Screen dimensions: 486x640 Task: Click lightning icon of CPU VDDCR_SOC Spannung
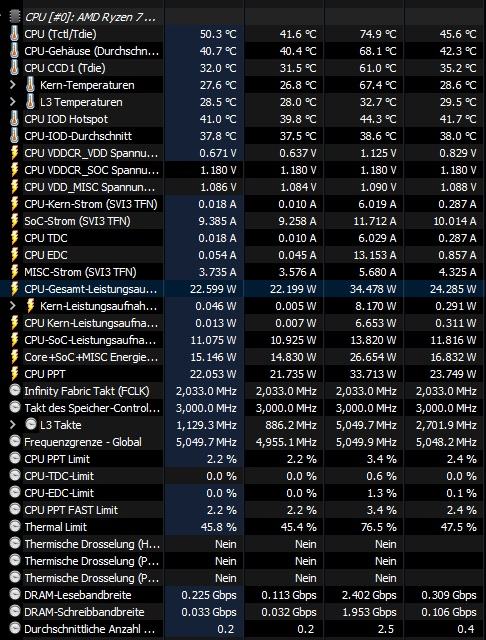coord(14,170)
